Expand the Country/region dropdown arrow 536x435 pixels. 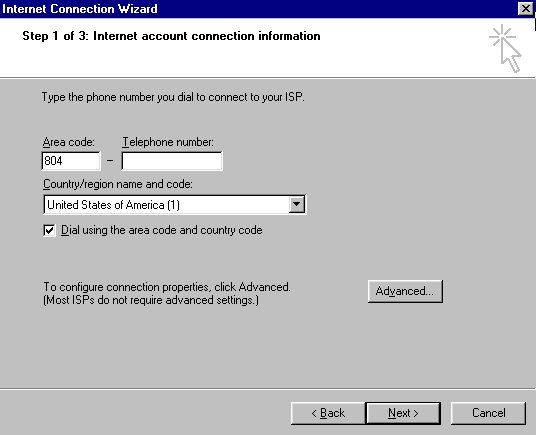coord(296,205)
